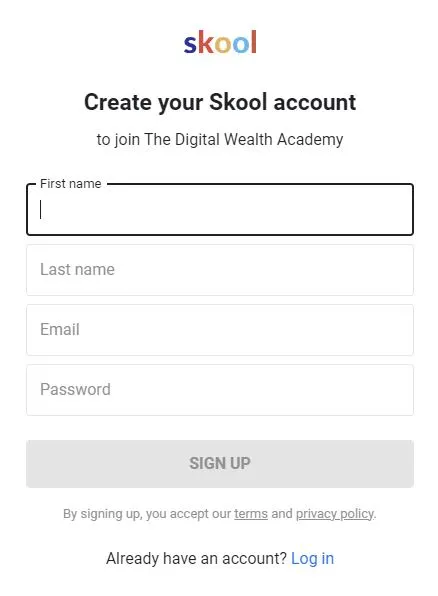Click the blue "s" in skool logo
This screenshot has height=596, width=438.
click(x=190, y=44)
